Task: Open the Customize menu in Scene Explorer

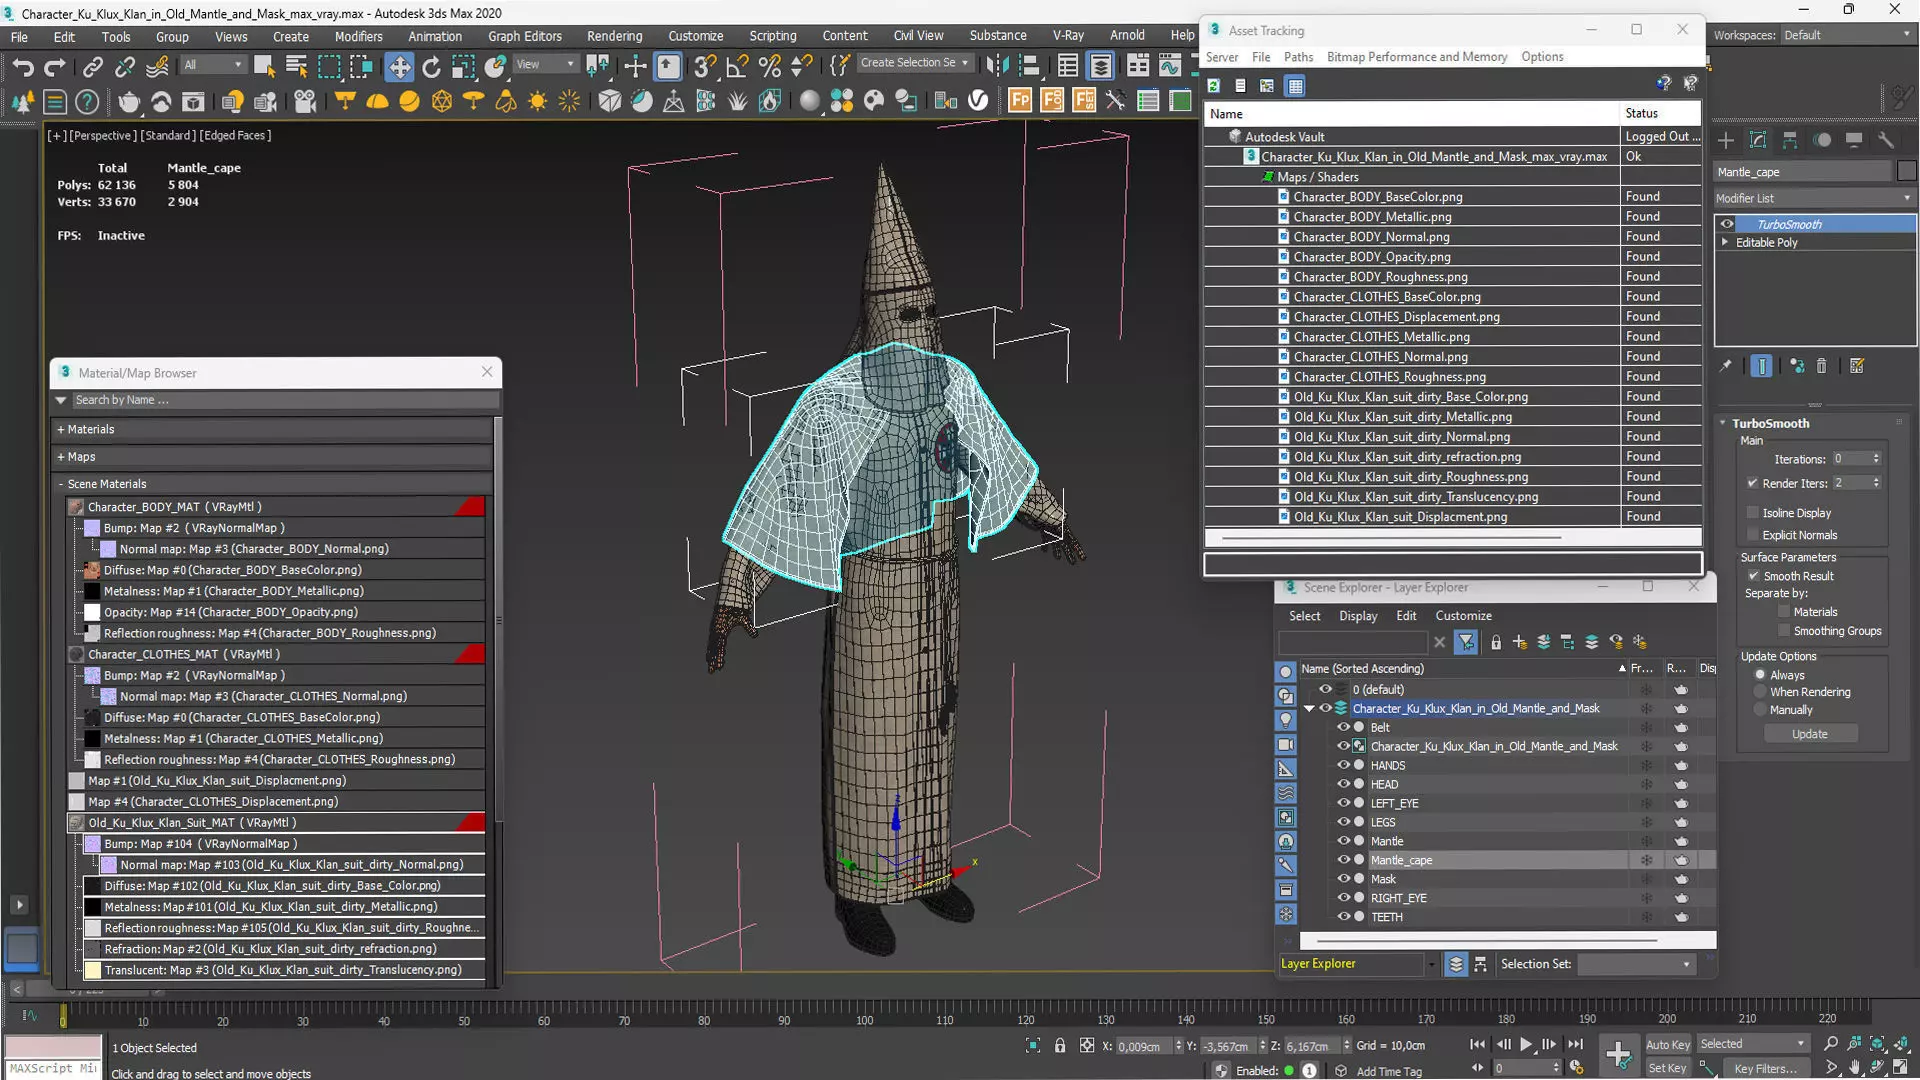Action: click(x=1463, y=616)
